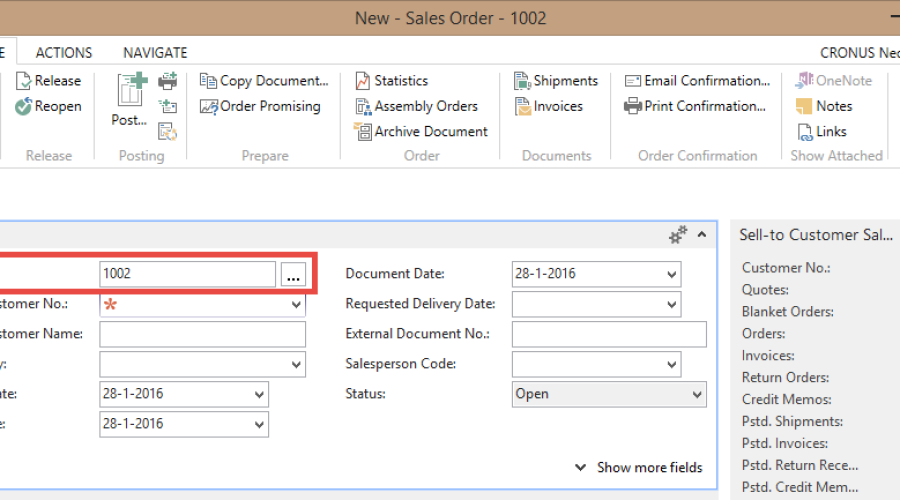Click Blanket Orders: in FactBox
This screenshot has width=900, height=500.
[x=788, y=312]
